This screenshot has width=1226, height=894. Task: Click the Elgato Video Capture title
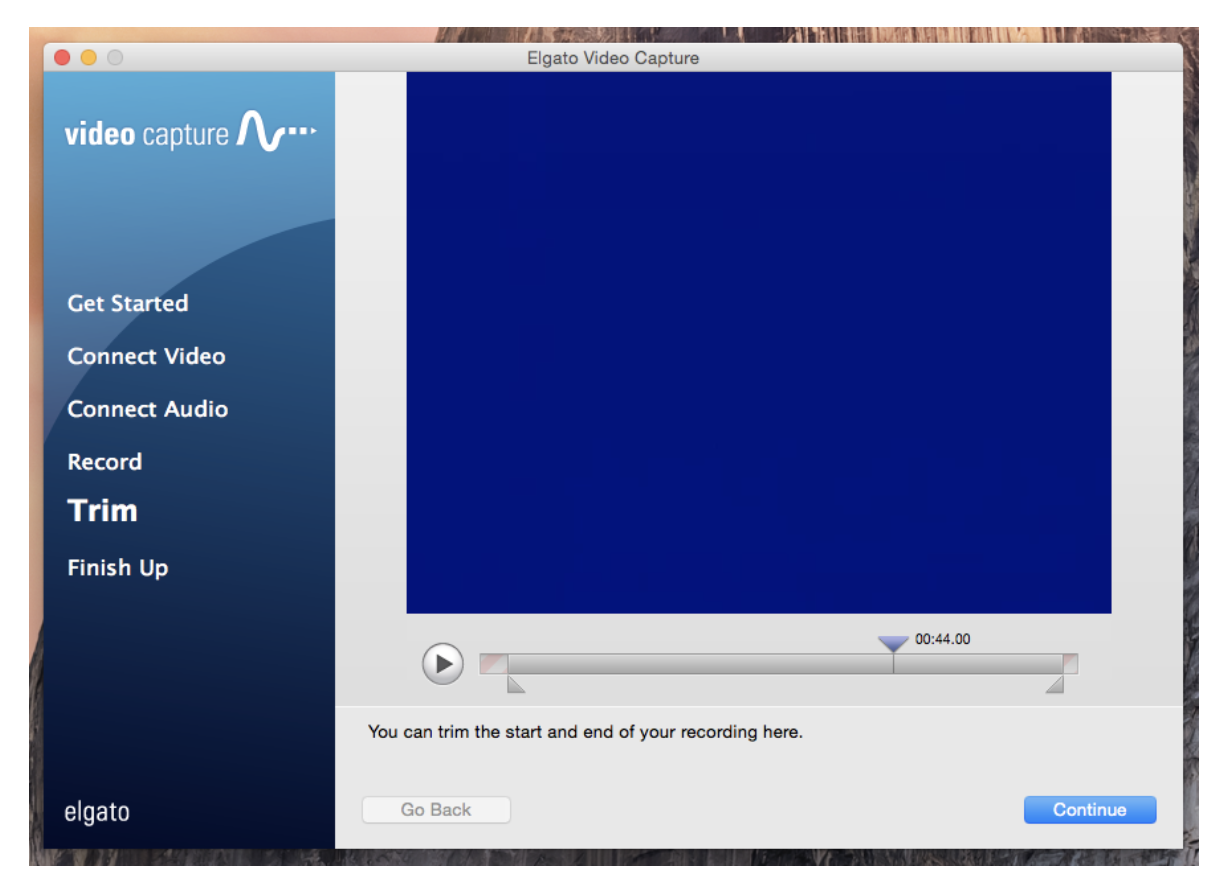613,58
